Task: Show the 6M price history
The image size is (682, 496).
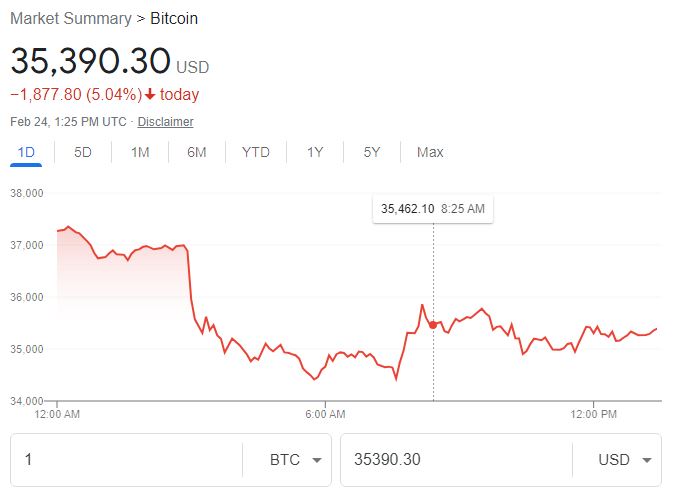Action: coord(197,152)
